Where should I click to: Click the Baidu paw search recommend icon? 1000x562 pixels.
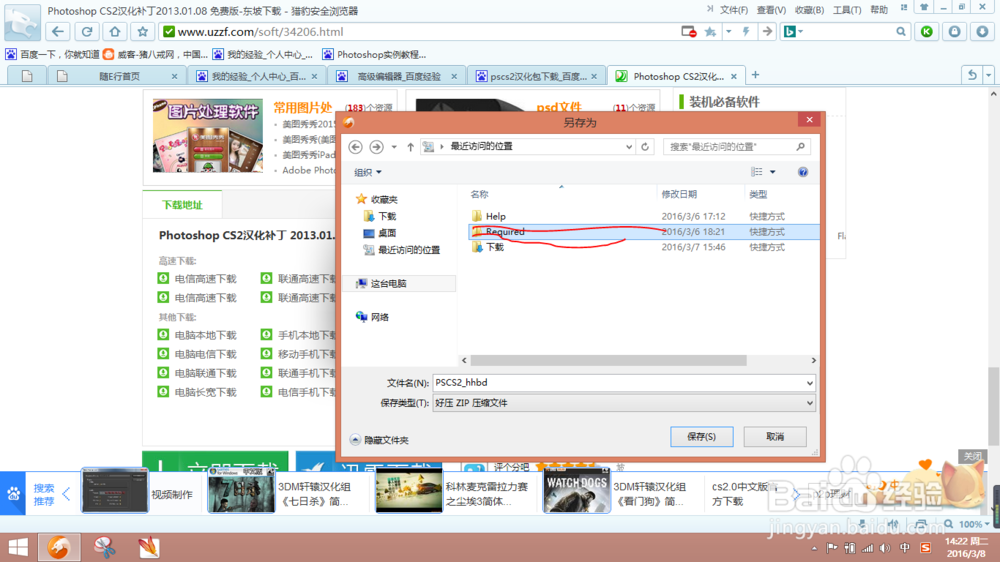pos(13,494)
